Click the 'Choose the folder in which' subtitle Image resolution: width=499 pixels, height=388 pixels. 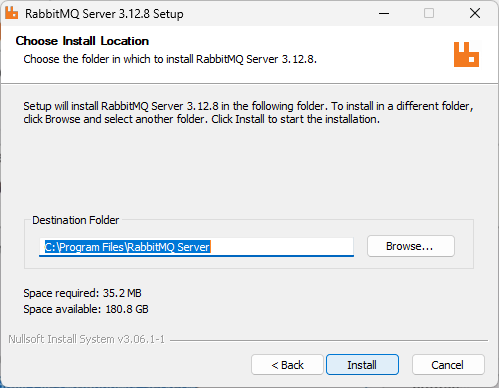[170, 59]
